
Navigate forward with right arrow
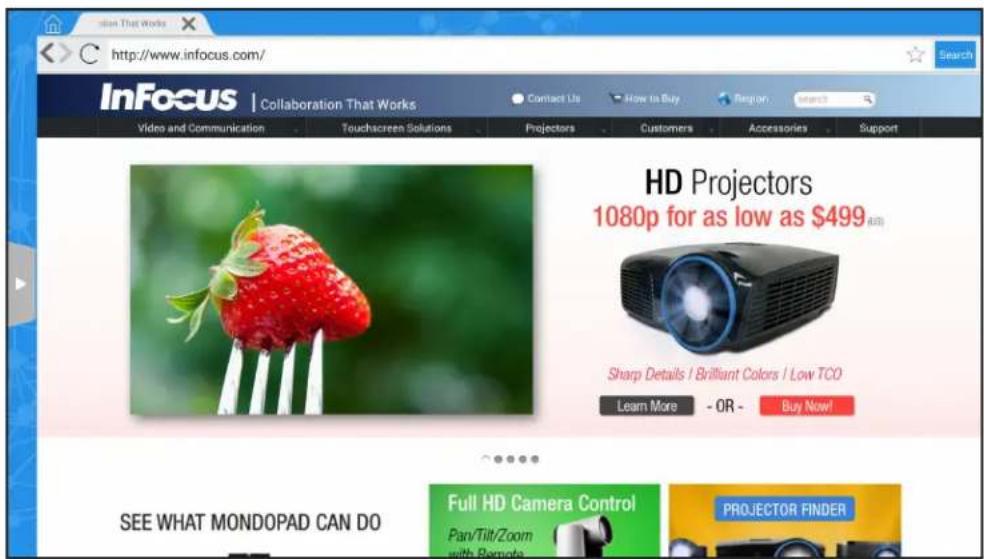point(66,54)
